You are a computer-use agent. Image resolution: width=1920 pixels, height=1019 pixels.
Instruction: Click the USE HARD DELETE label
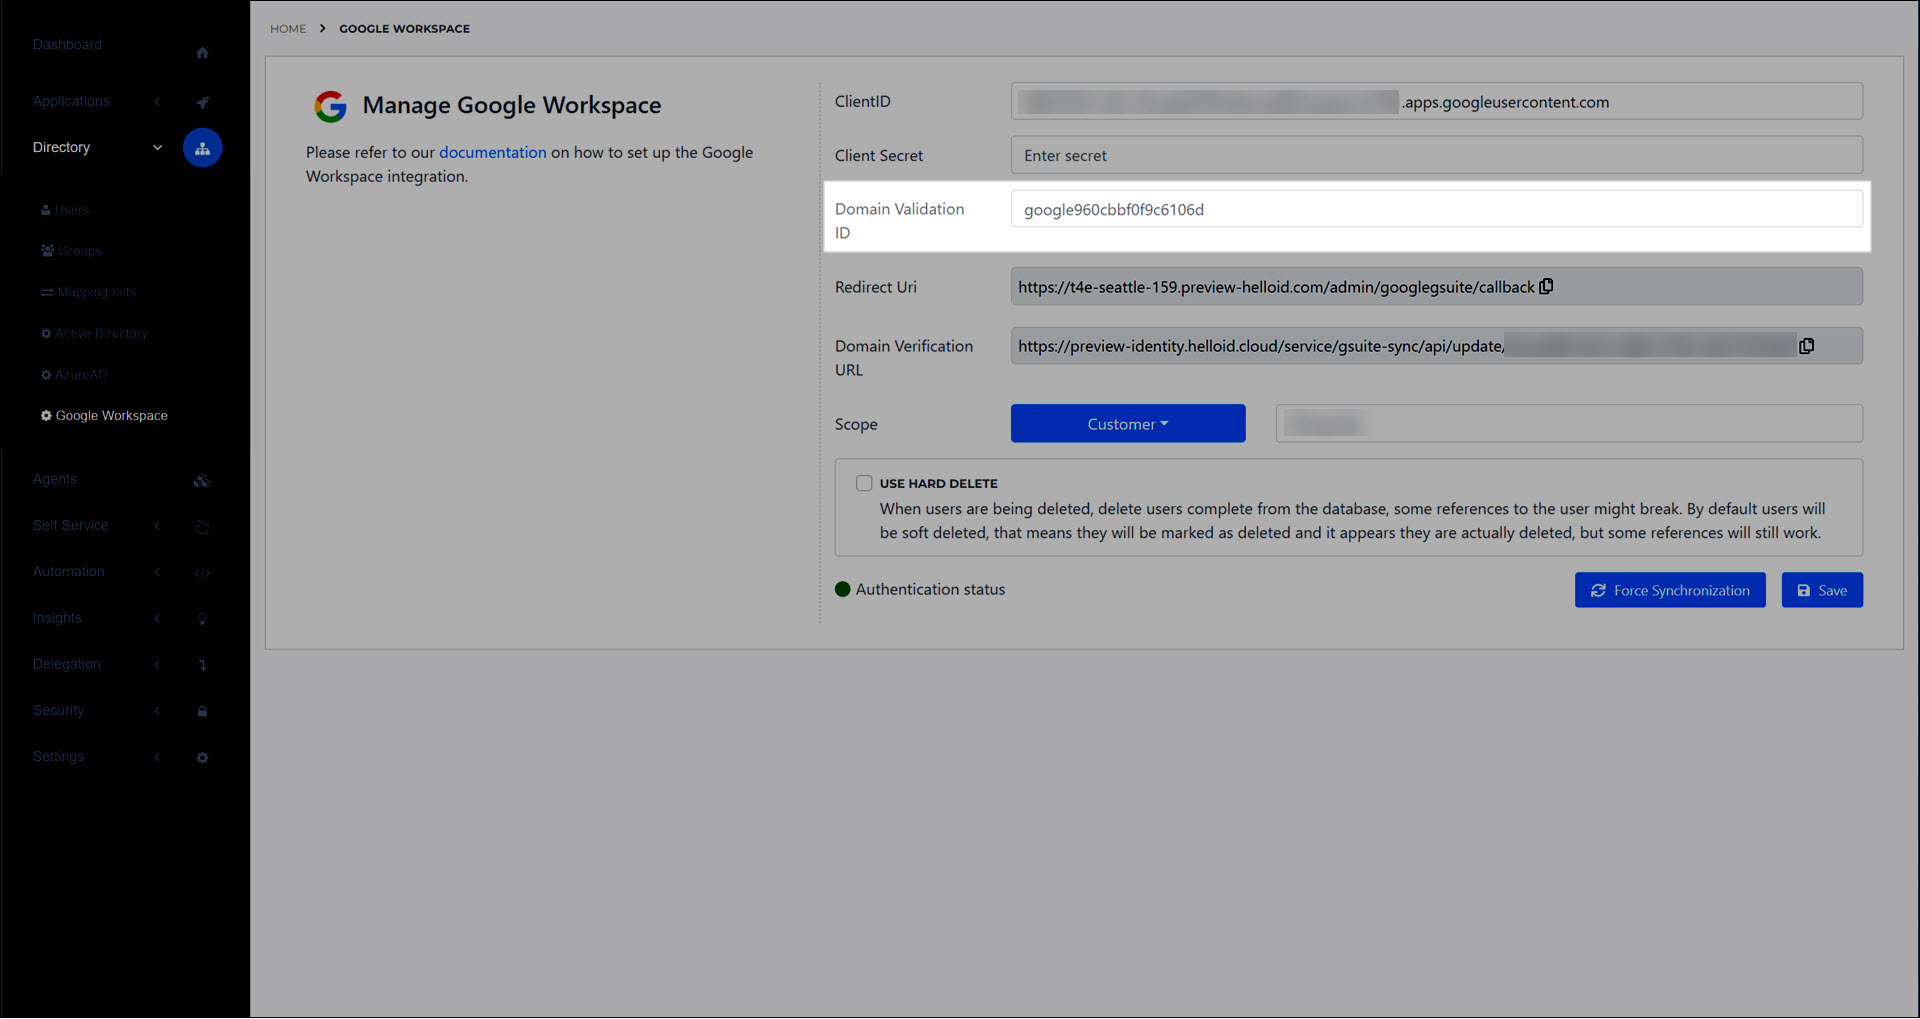[x=939, y=484]
